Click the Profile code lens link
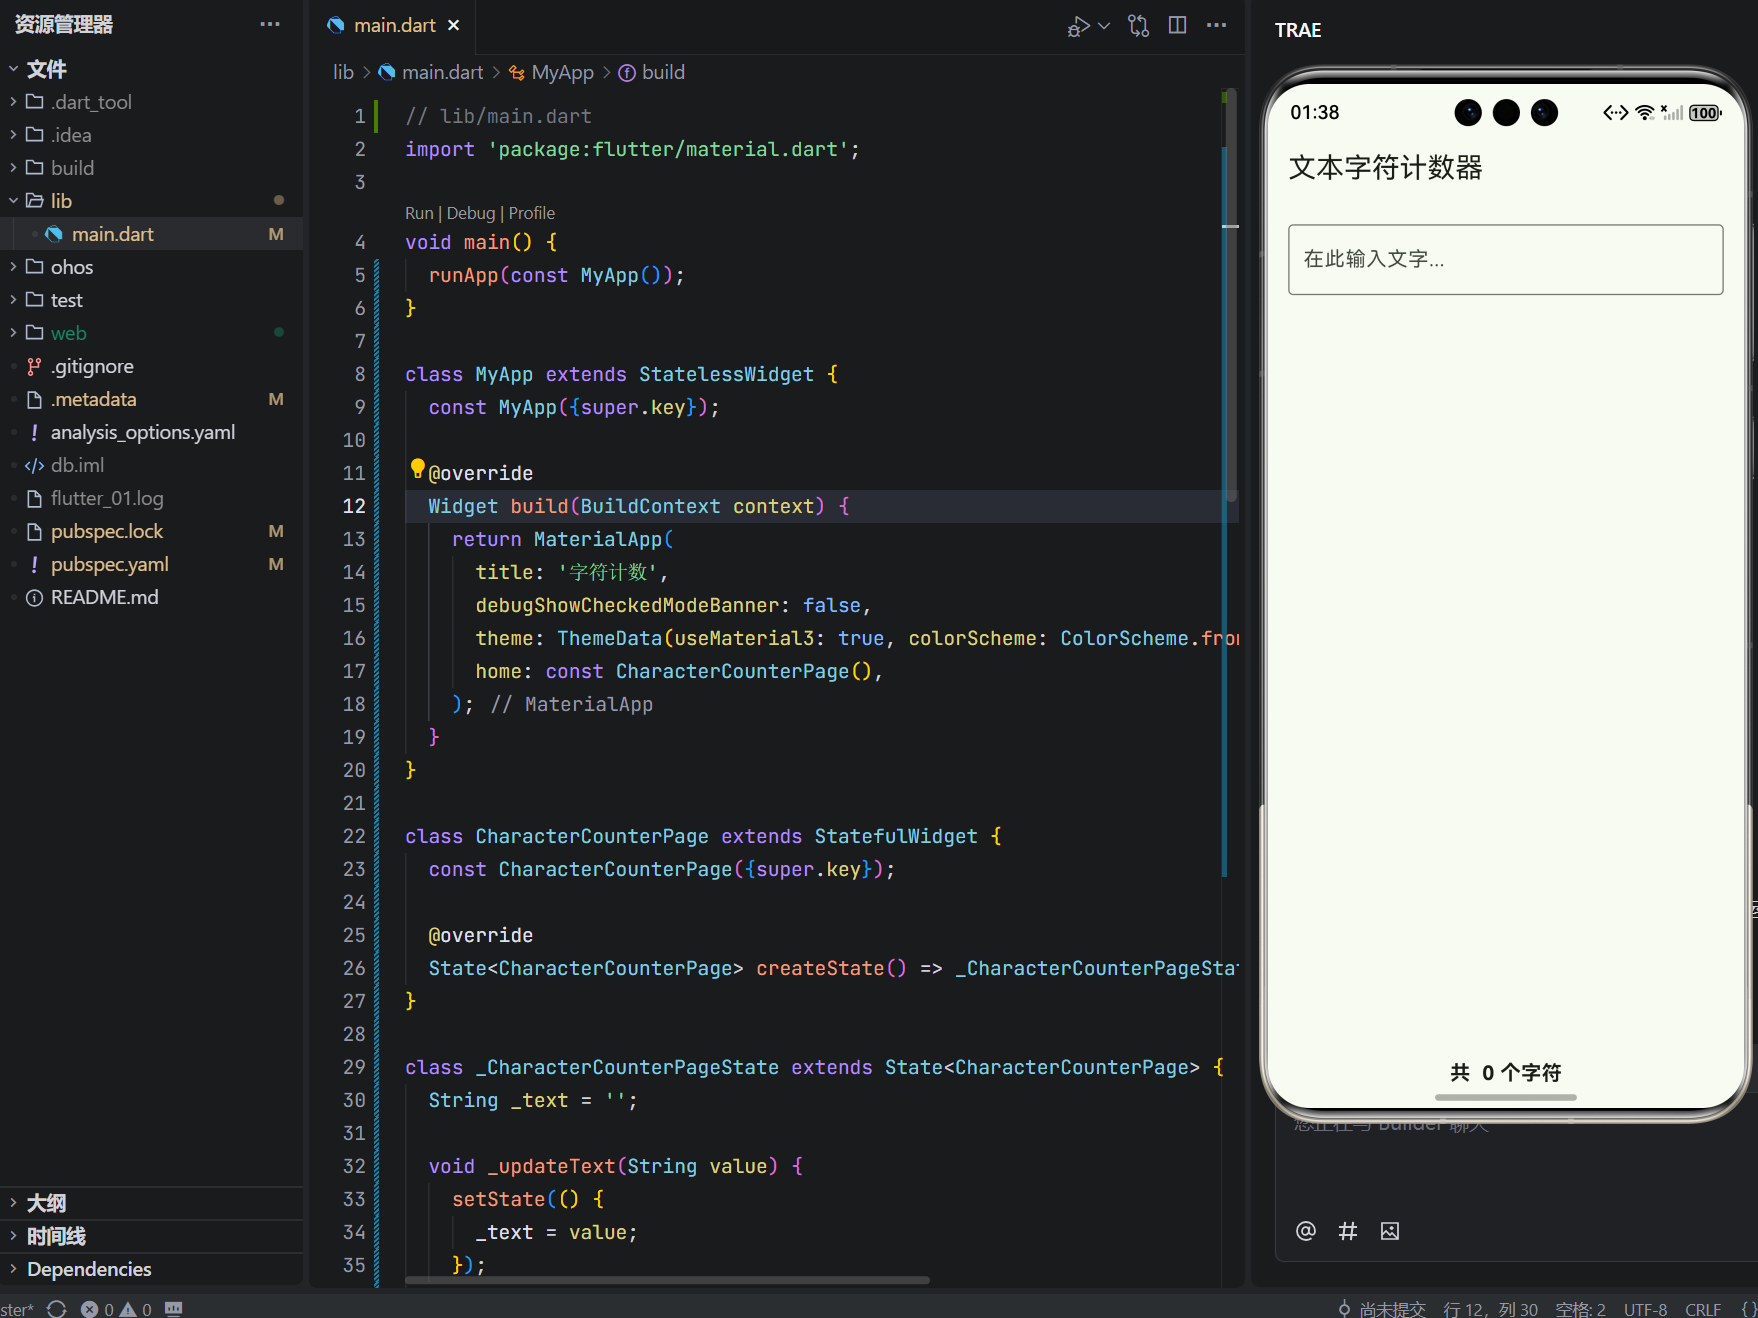Viewport: 1758px width, 1318px height. (532, 213)
